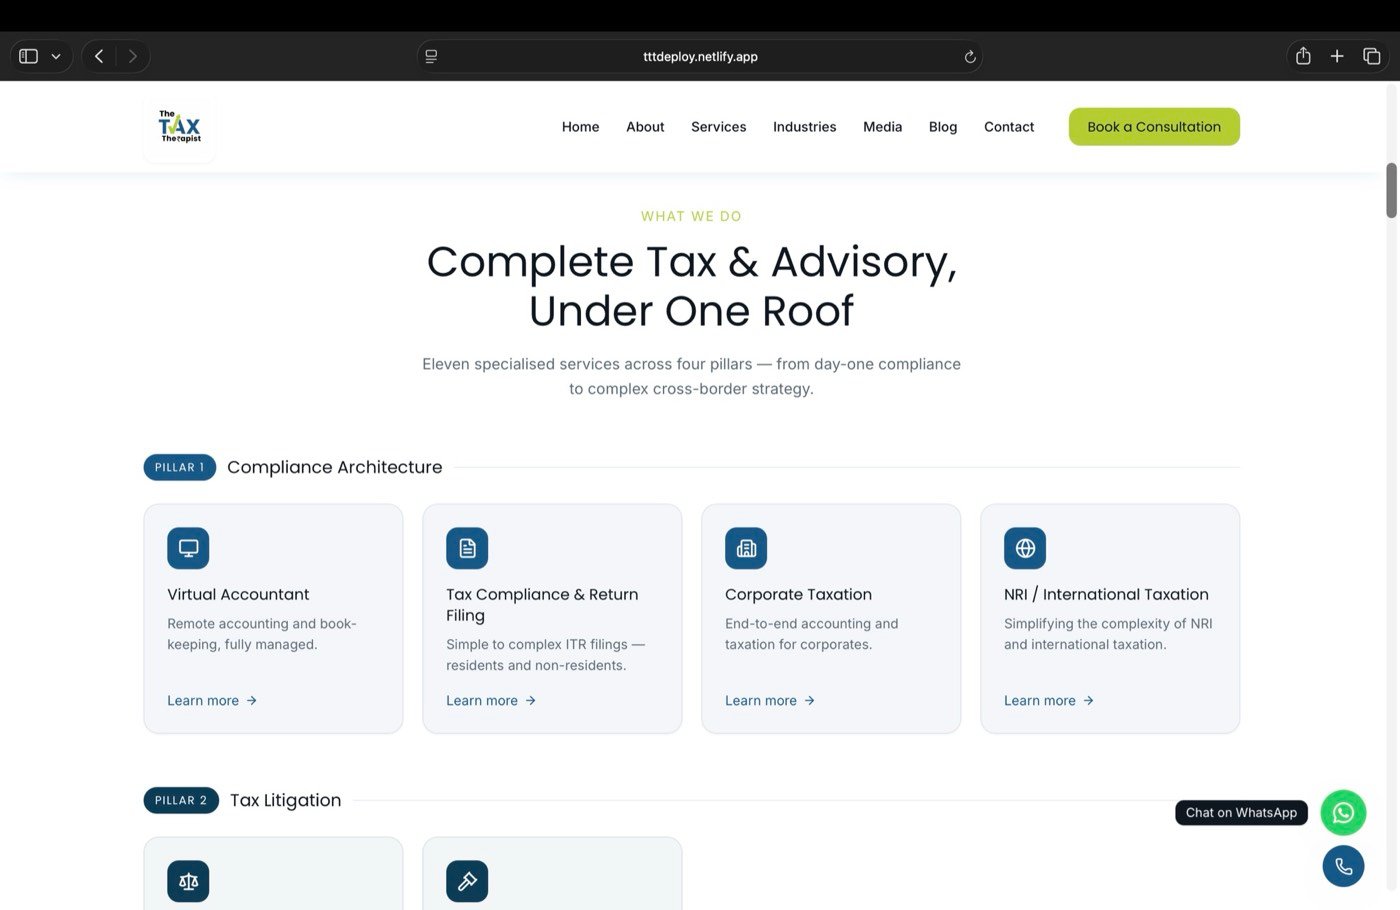Click the End-to-end accounting and taxation description

point(812,634)
